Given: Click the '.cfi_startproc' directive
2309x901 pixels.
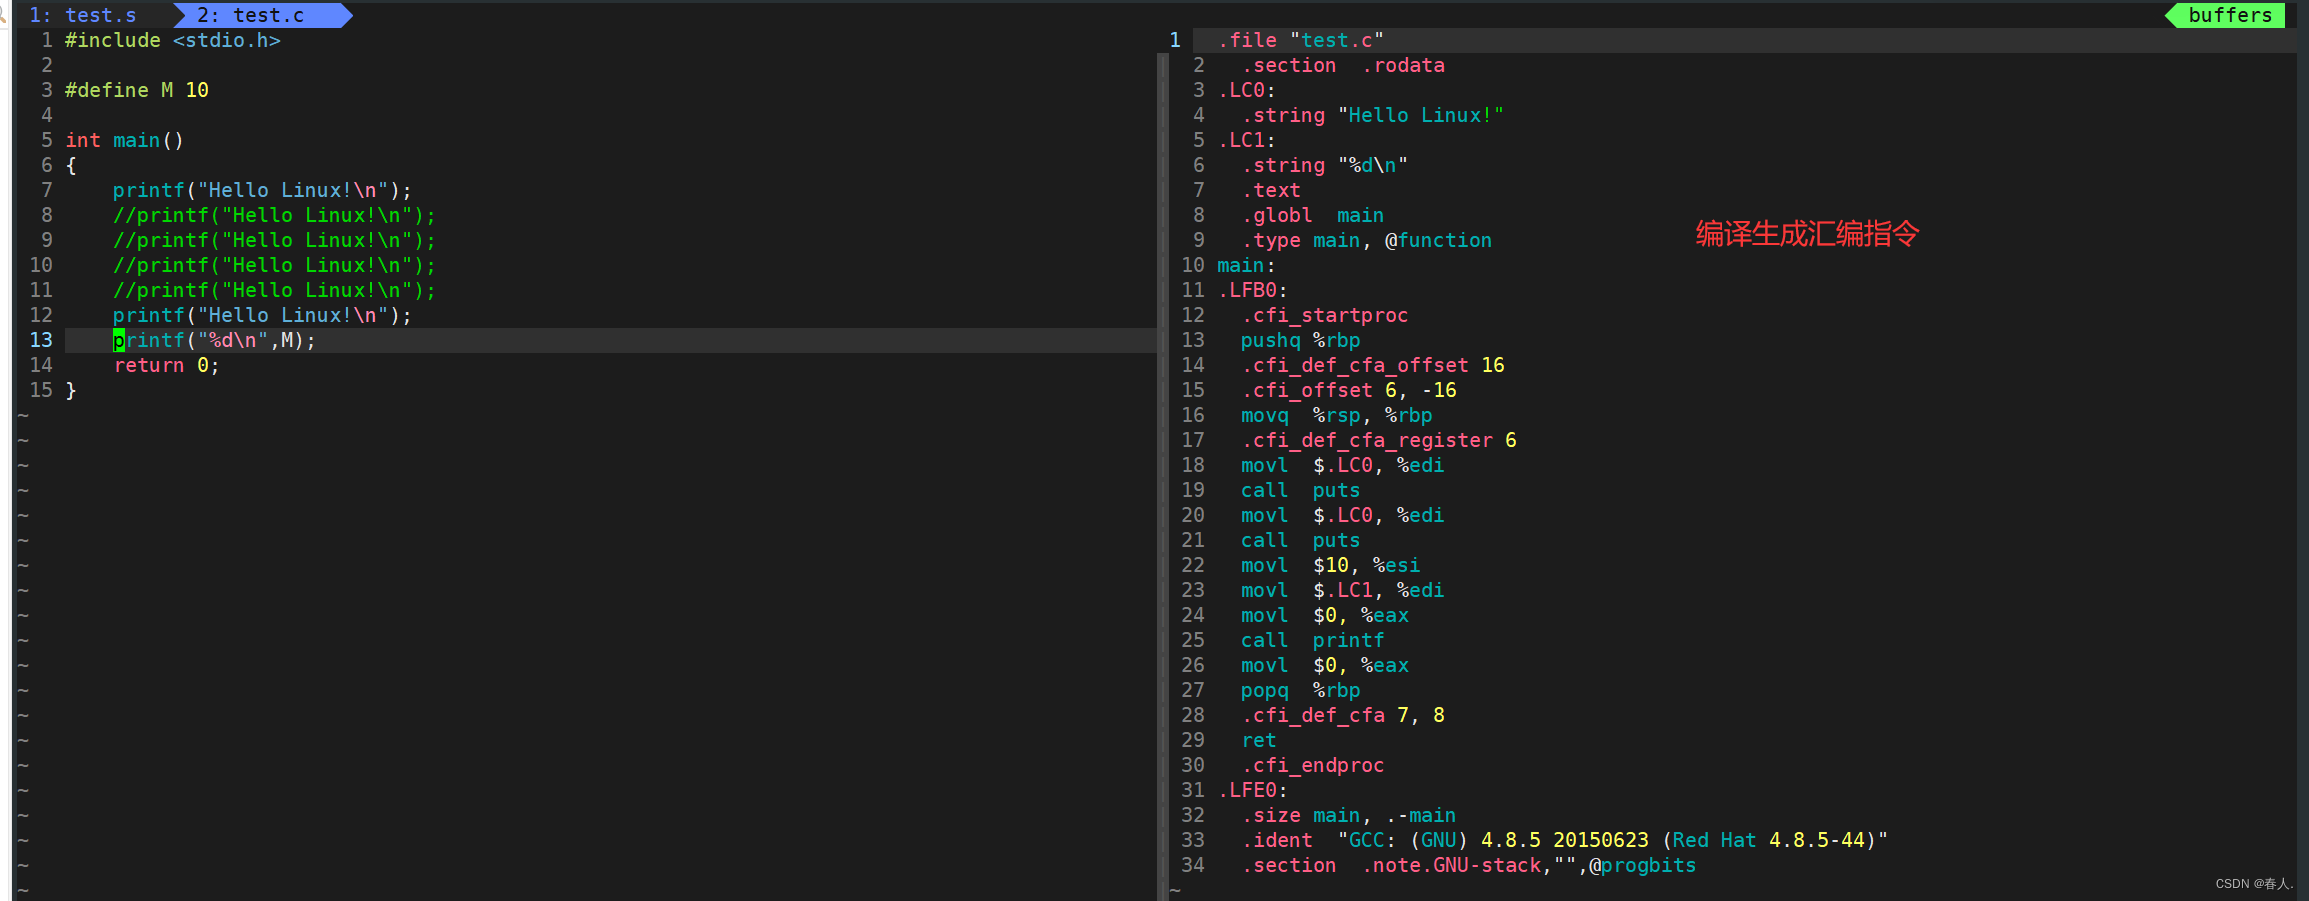Looking at the screenshot, I should (x=1325, y=315).
